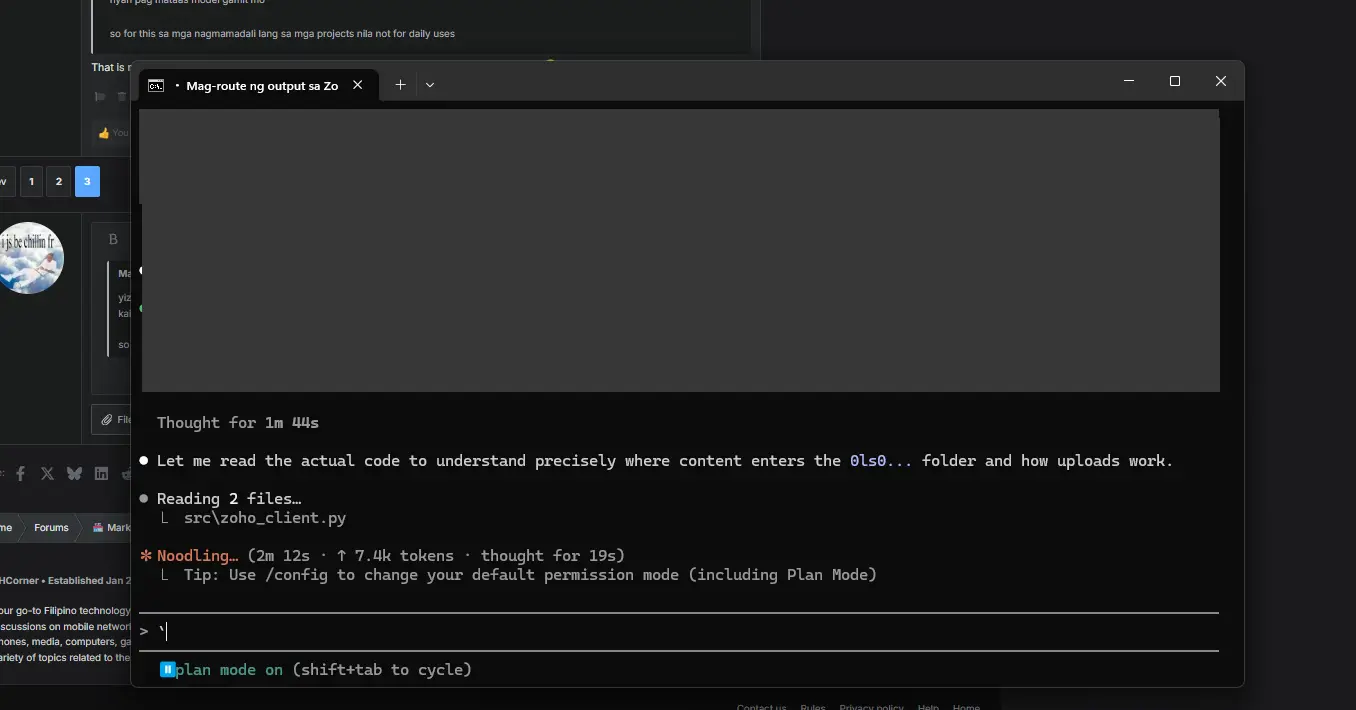Click the terminal icon on the Mag-route tab
This screenshot has width=1356, height=710.
156,86
